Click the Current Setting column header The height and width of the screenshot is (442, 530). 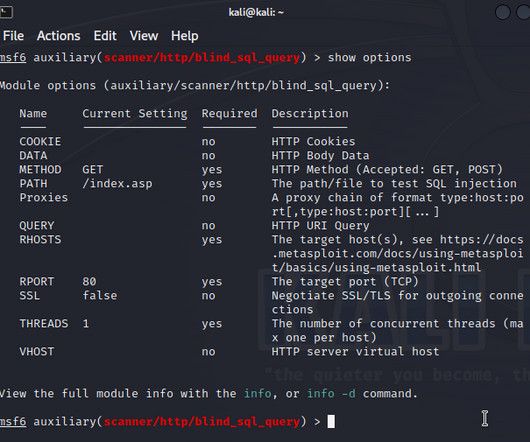pos(135,114)
